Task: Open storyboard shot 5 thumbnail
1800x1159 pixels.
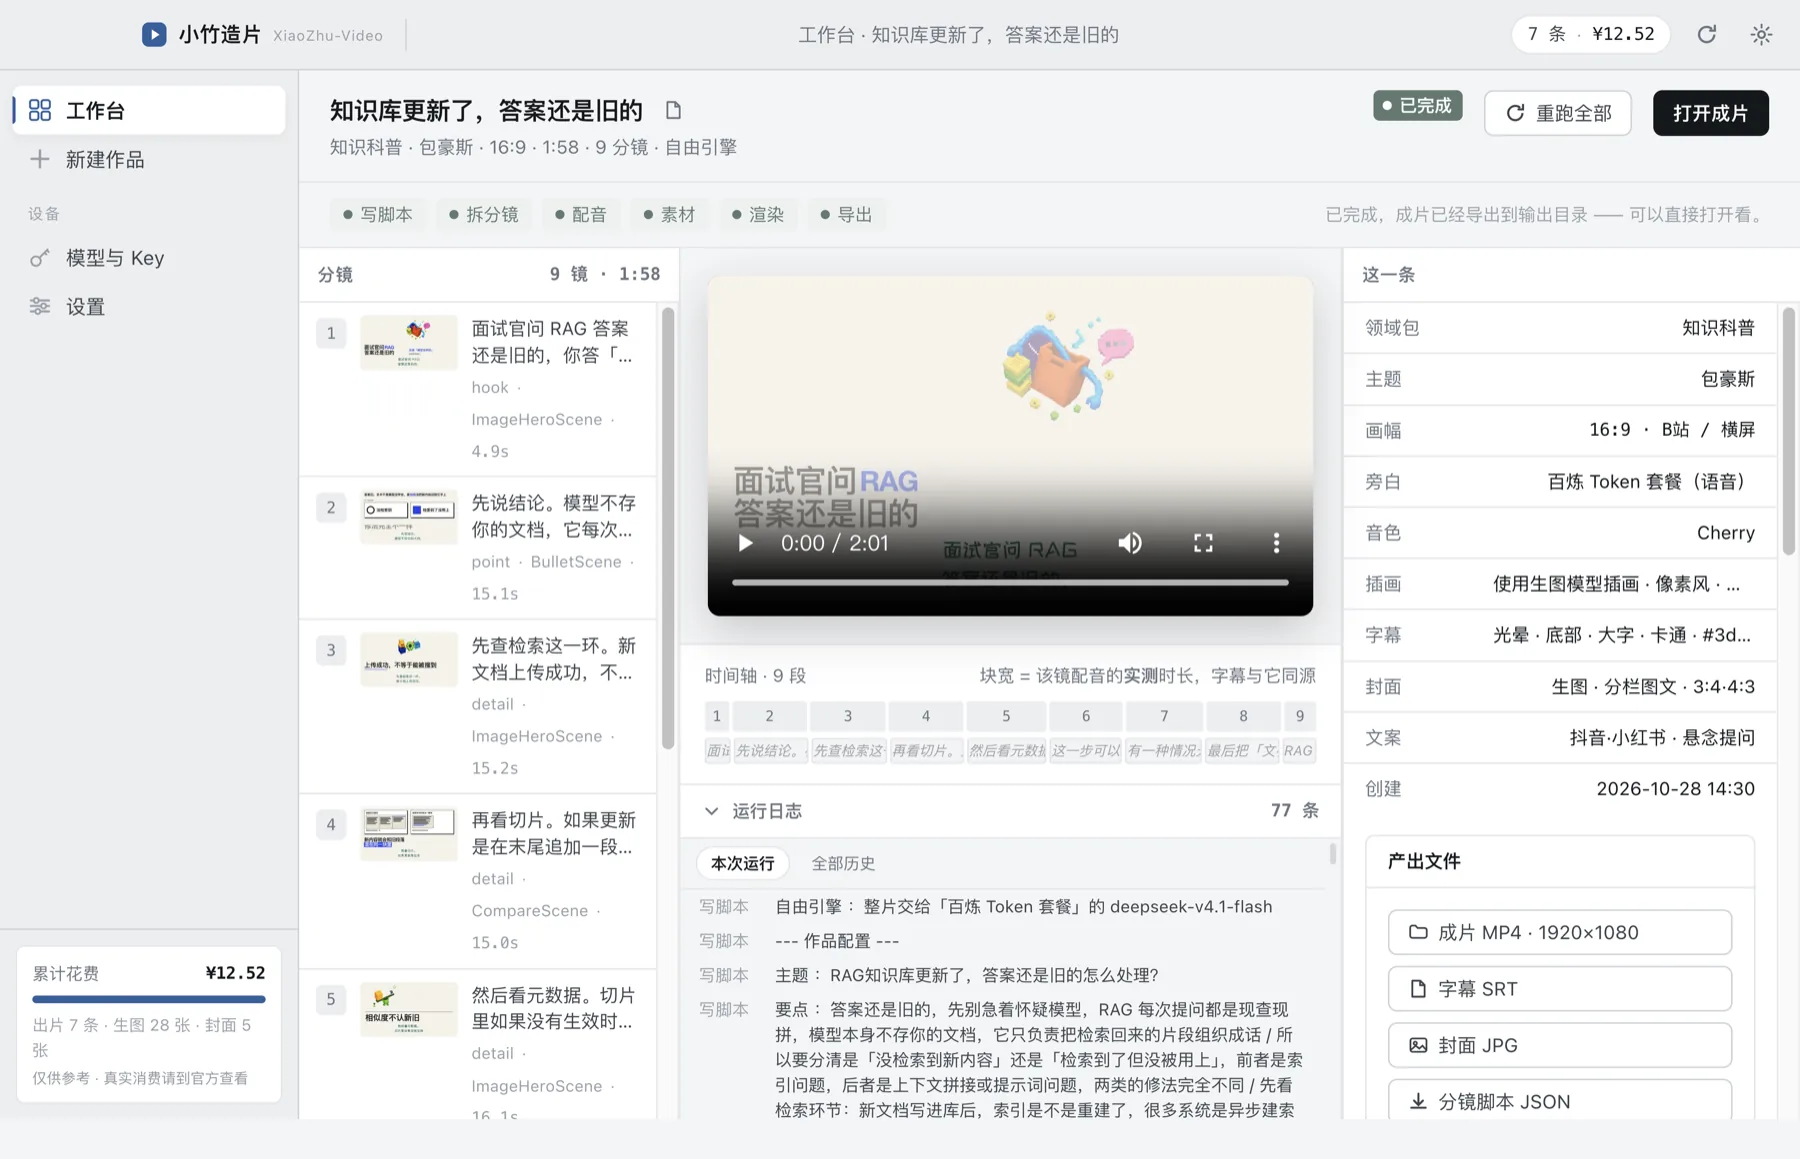Action: pos(409,1008)
